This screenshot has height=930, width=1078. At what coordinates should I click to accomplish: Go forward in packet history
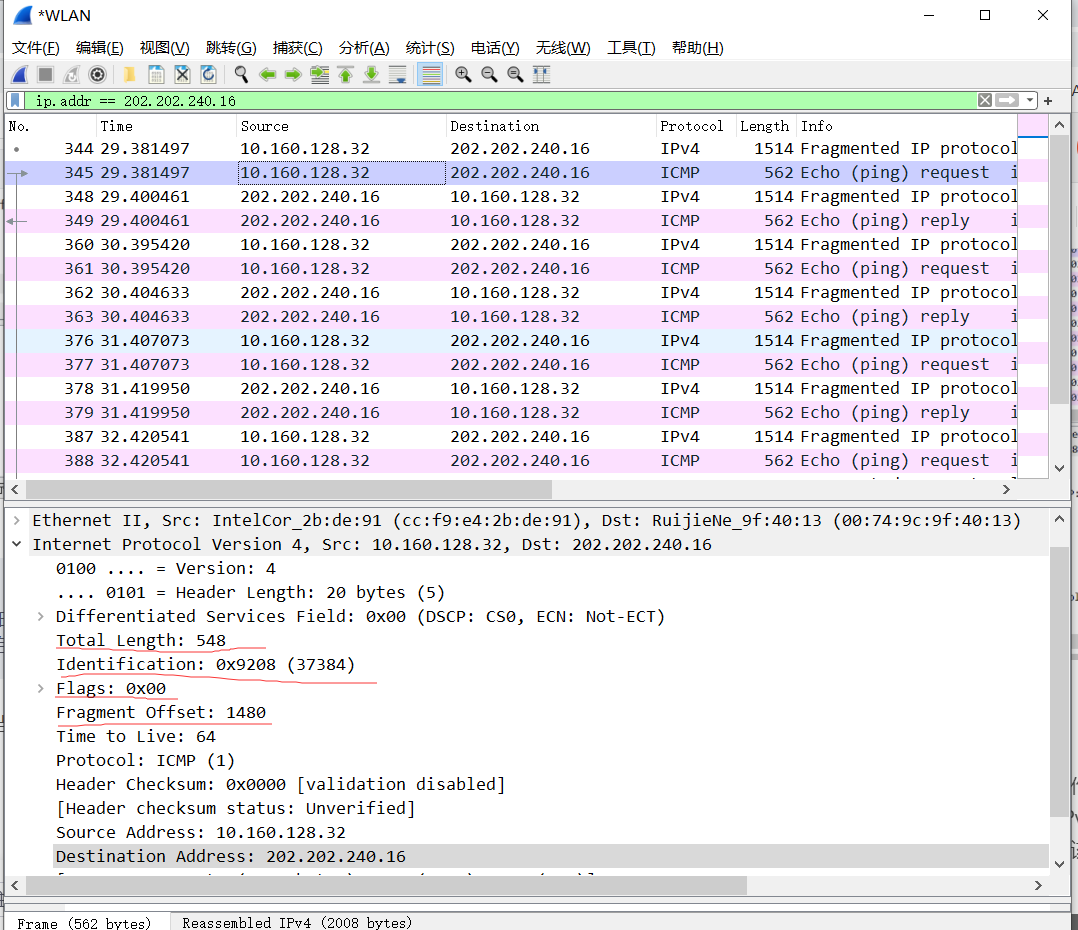pos(293,74)
